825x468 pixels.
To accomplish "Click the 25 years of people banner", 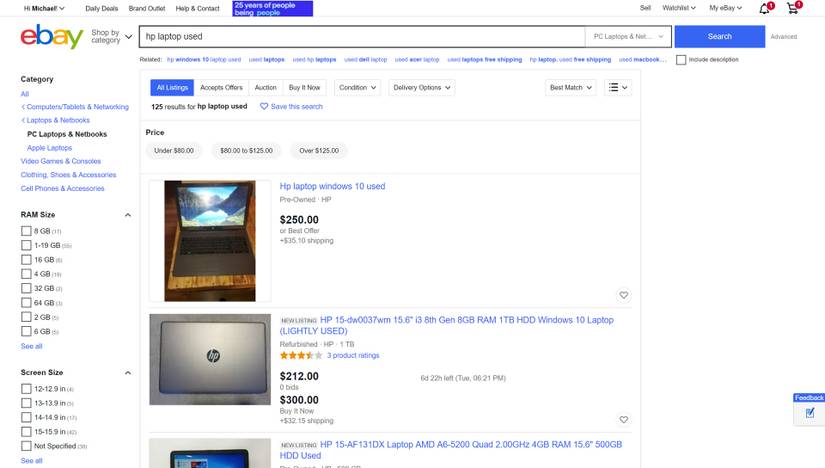I will [273, 8].
